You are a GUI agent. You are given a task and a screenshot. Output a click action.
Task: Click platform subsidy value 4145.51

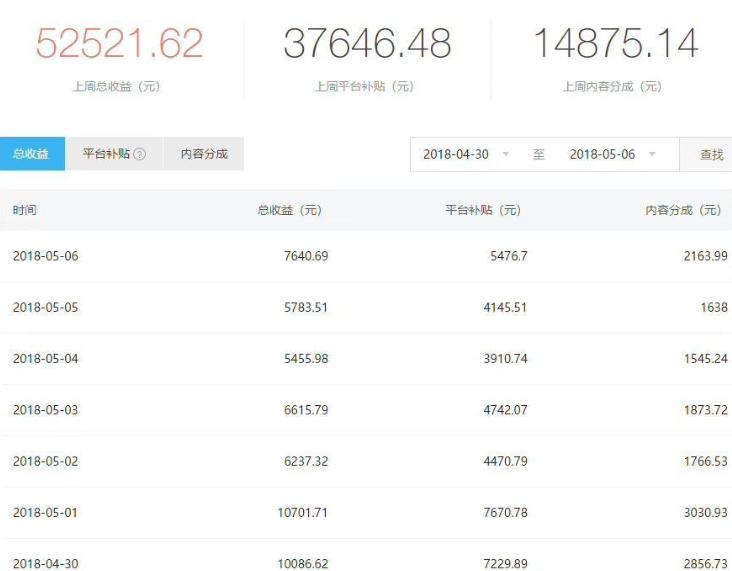506,307
